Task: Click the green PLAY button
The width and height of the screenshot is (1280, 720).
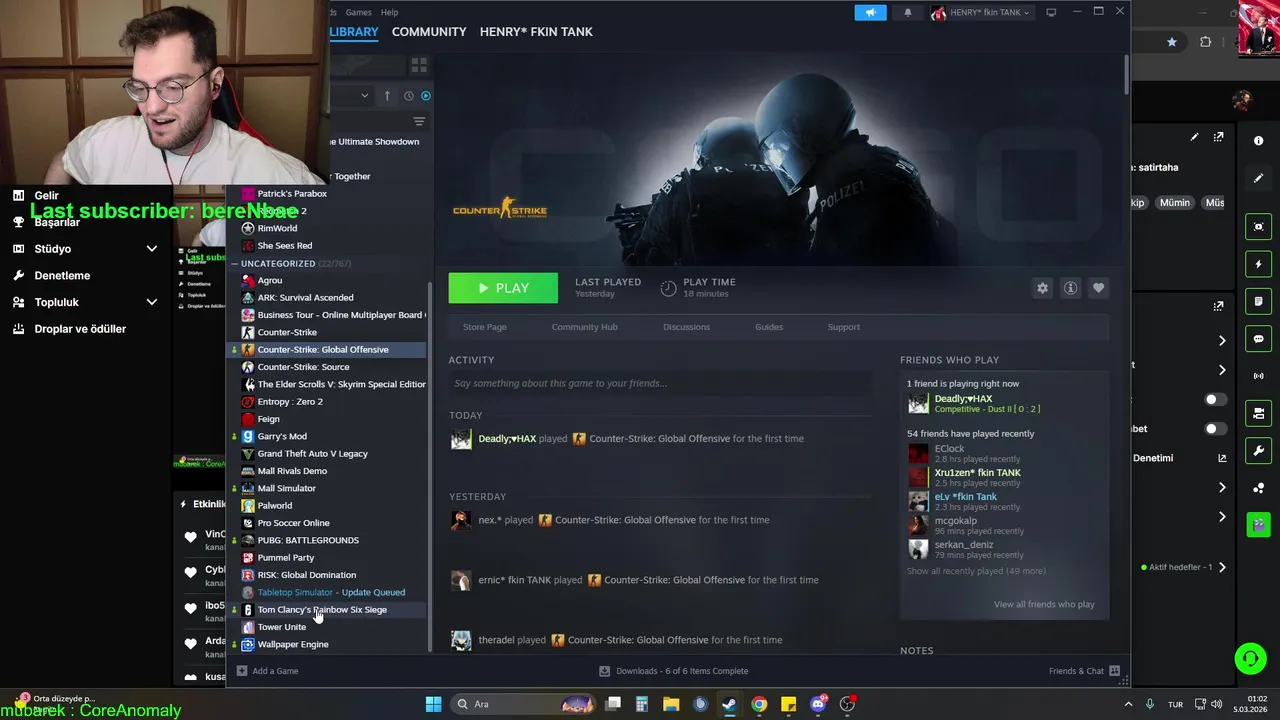Action: point(503,288)
